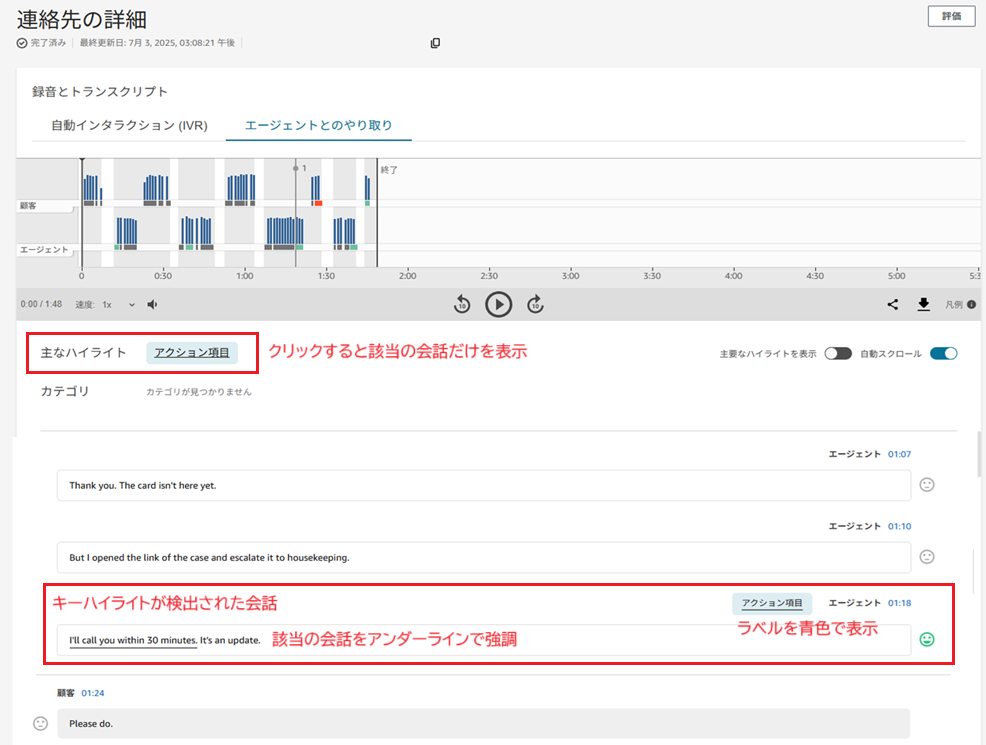Switch to 自動インタラクション (IVR) tab
This screenshot has width=986, height=745.
point(130,125)
